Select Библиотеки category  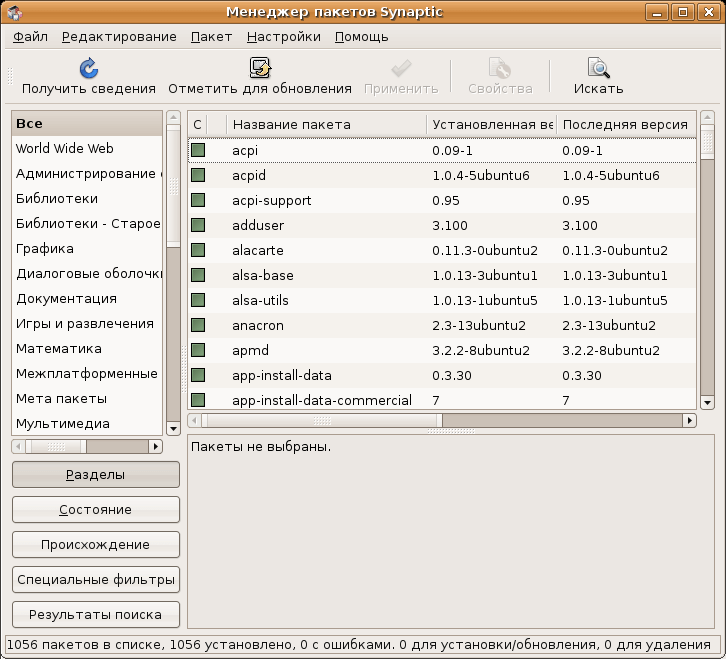87,199
